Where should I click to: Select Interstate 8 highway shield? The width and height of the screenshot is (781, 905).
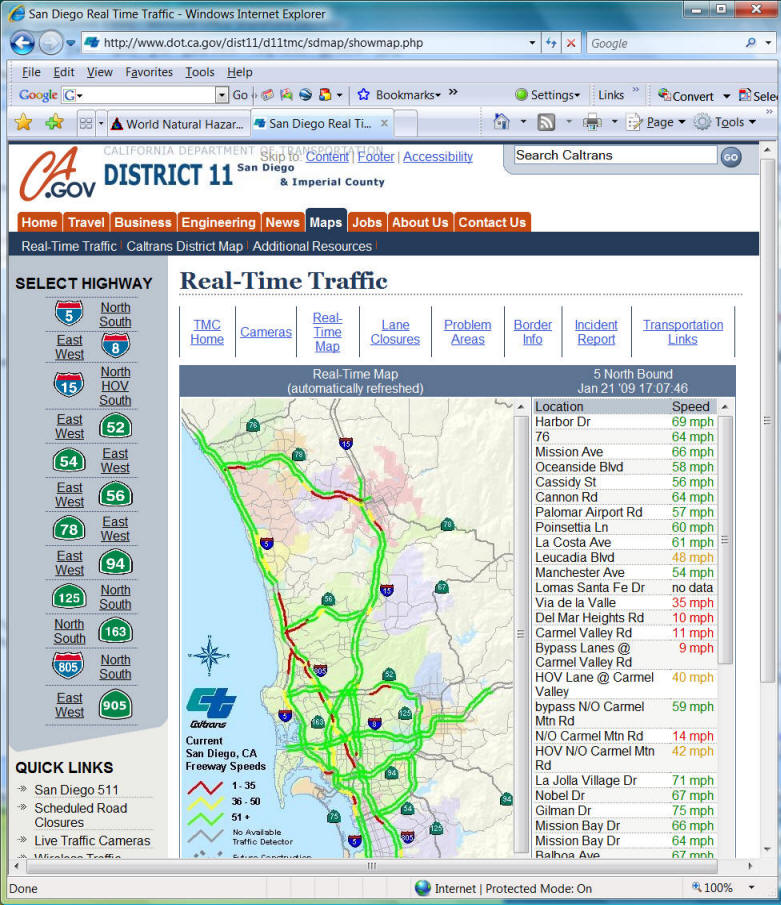click(115, 346)
